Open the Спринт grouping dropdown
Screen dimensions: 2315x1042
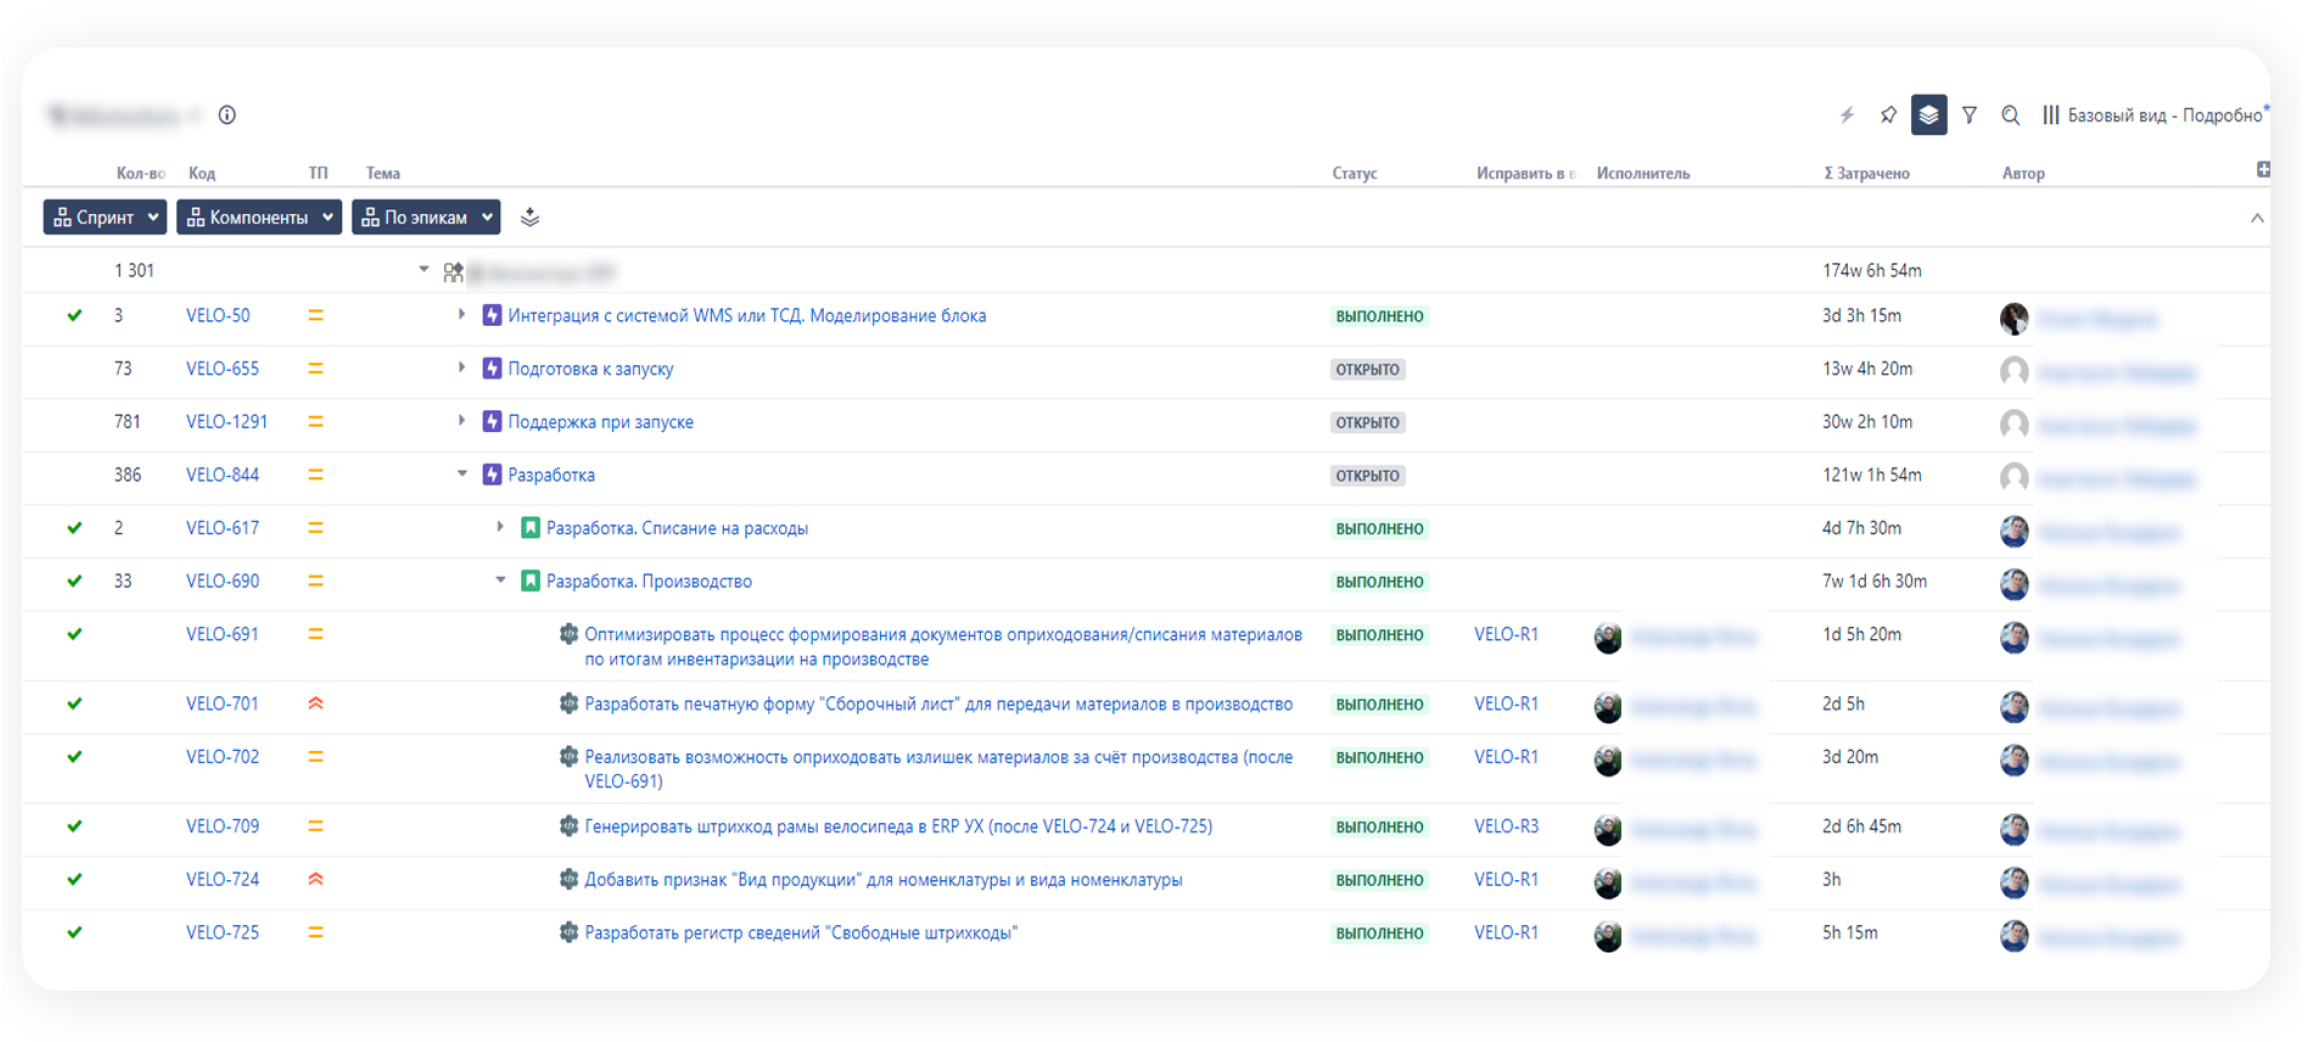105,217
